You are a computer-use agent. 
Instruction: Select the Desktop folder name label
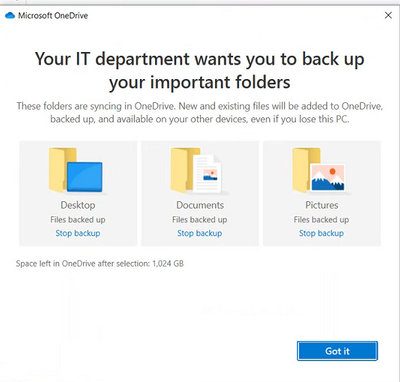(78, 205)
